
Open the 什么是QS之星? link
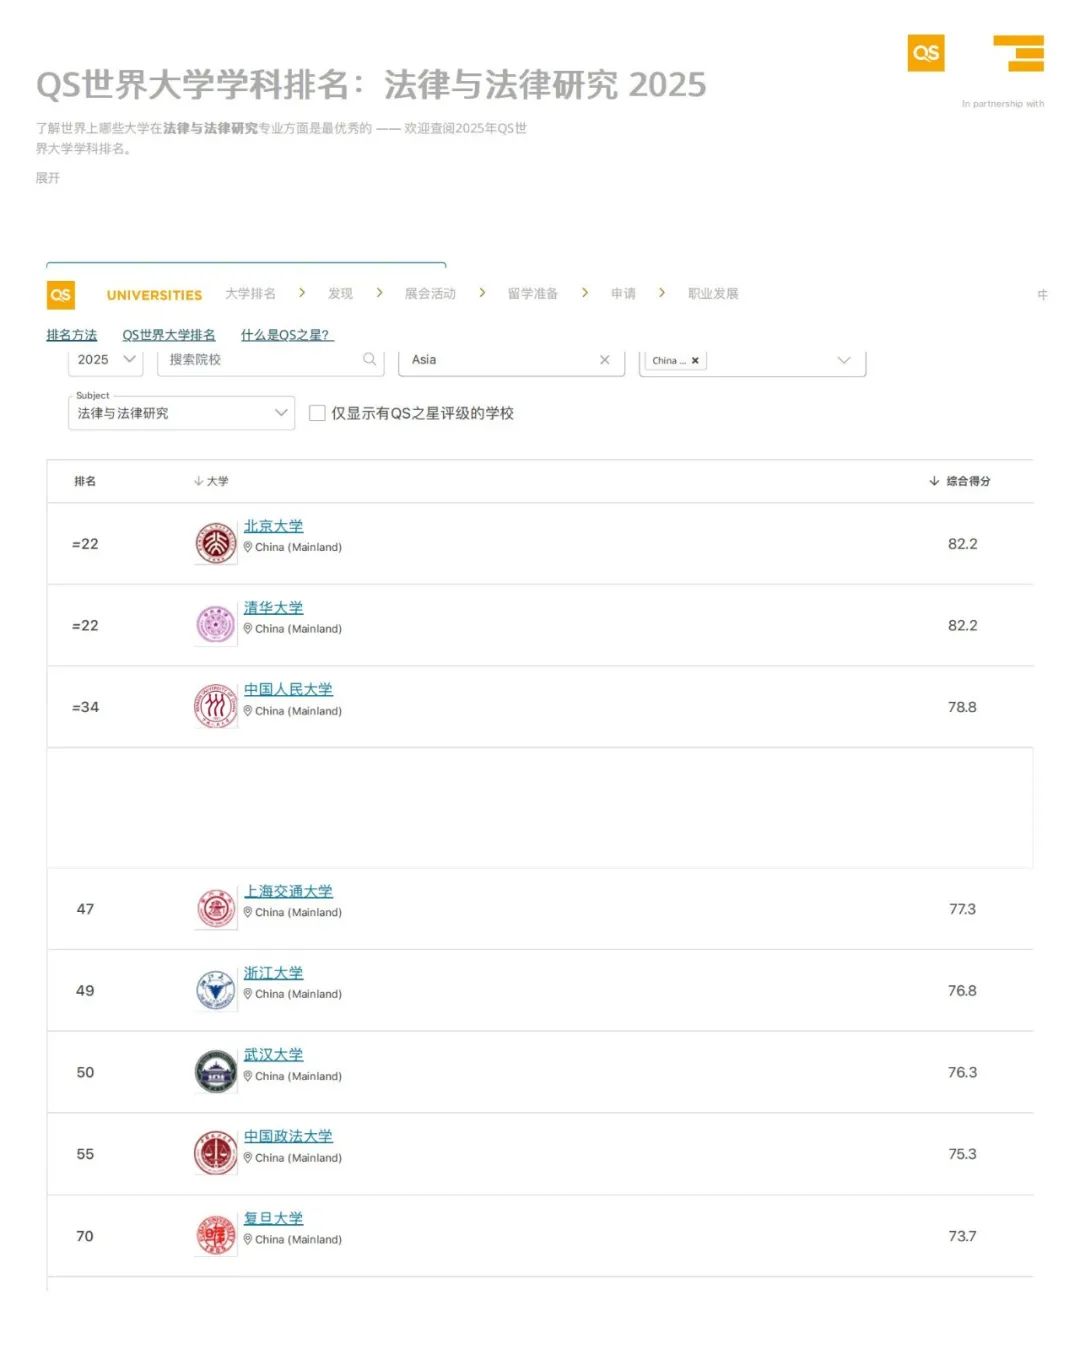pos(286,335)
